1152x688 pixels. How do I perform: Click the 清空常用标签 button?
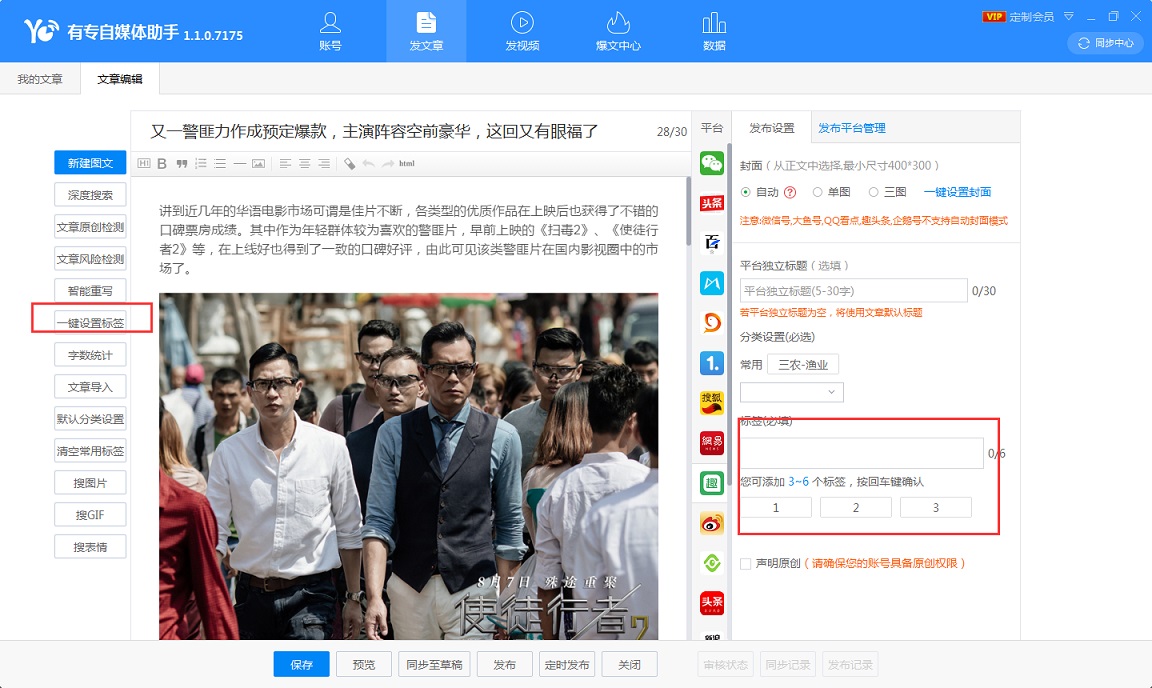(x=90, y=451)
